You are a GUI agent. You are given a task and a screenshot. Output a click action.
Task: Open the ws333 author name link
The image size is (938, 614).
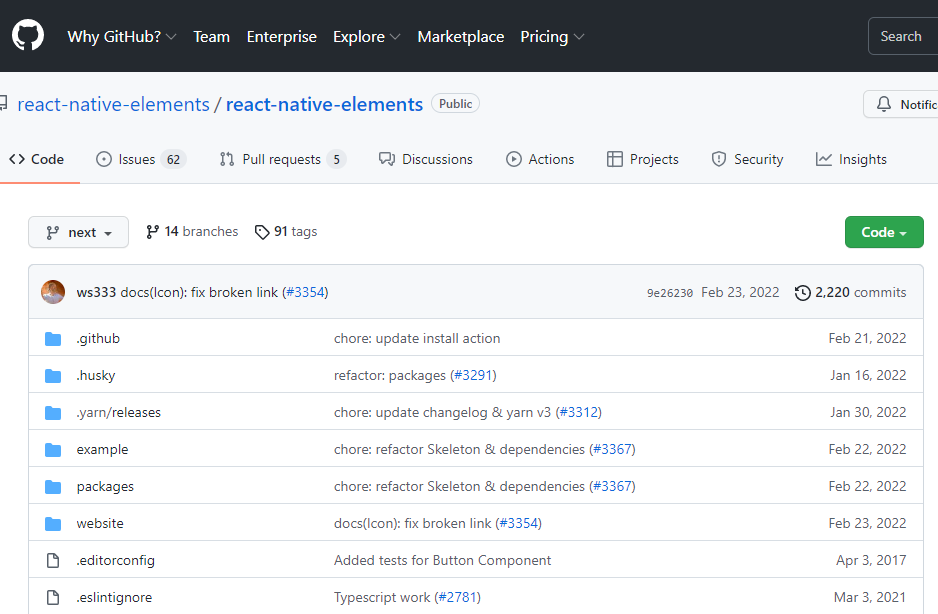coord(96,292)
